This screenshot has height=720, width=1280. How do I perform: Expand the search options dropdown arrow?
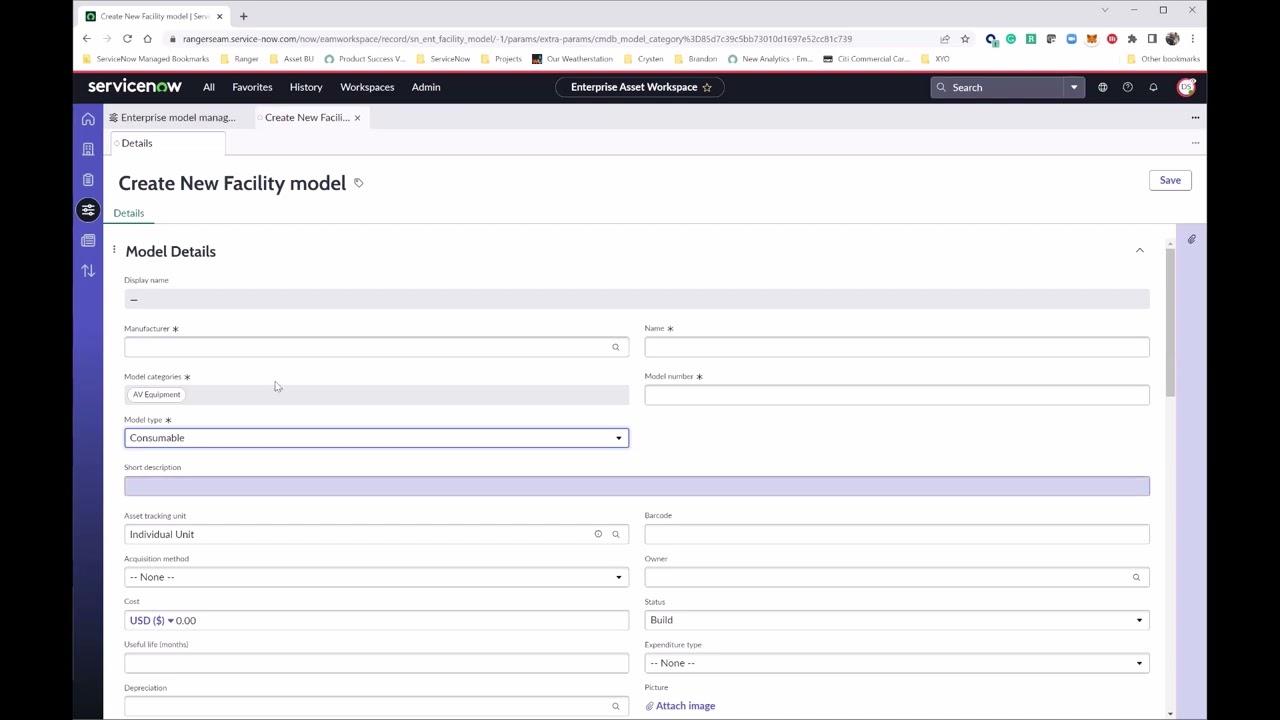click(x=1074, y=87)
